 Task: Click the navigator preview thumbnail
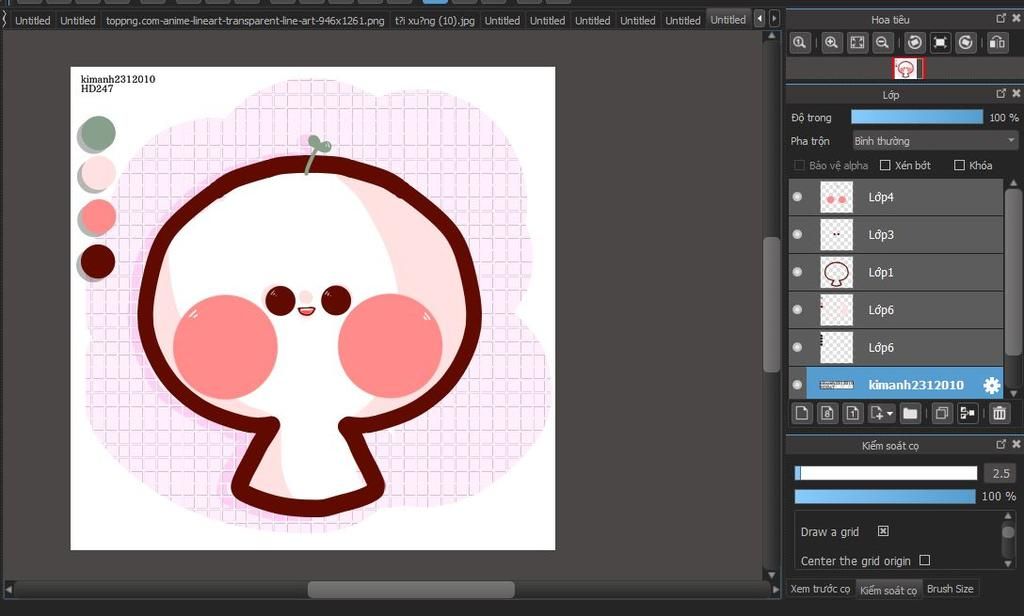[x=908, y=68]
